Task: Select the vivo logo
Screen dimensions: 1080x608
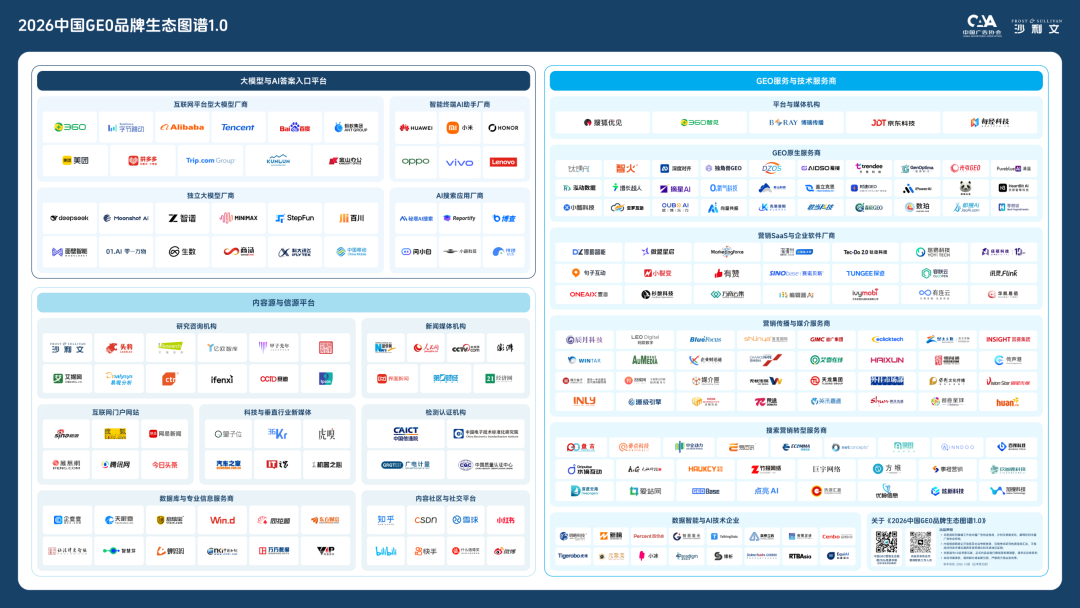Action: coord(459,162)
